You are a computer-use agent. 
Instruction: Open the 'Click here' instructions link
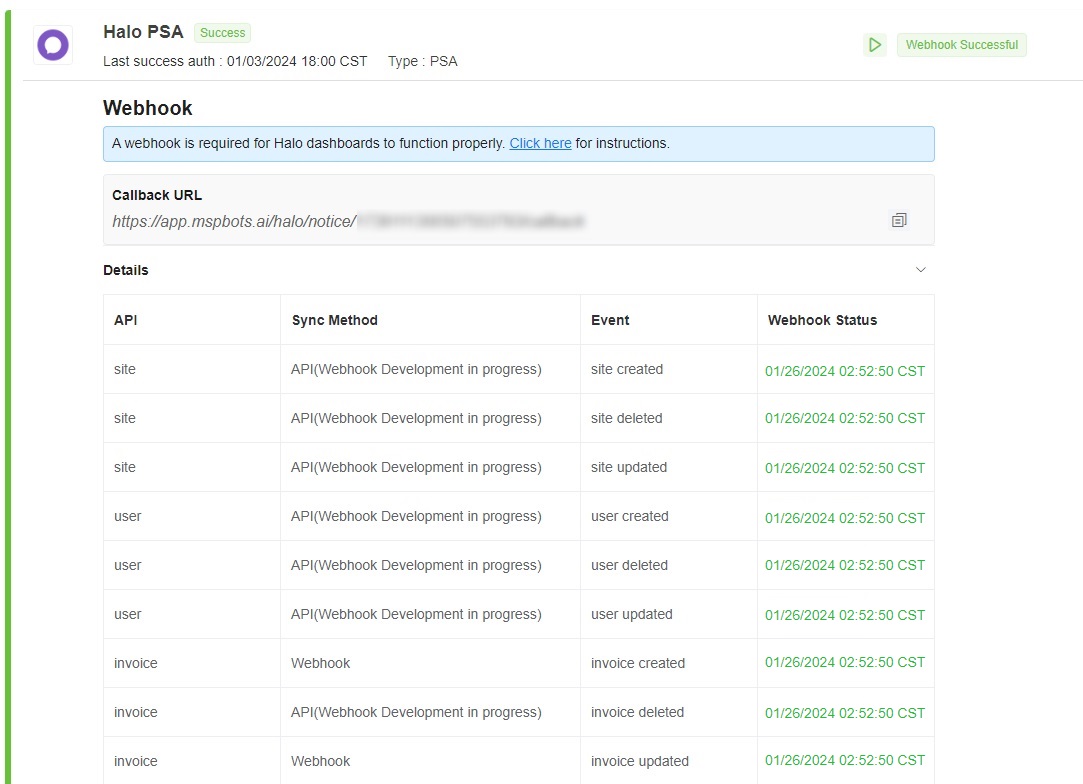[x=540, y=143]
